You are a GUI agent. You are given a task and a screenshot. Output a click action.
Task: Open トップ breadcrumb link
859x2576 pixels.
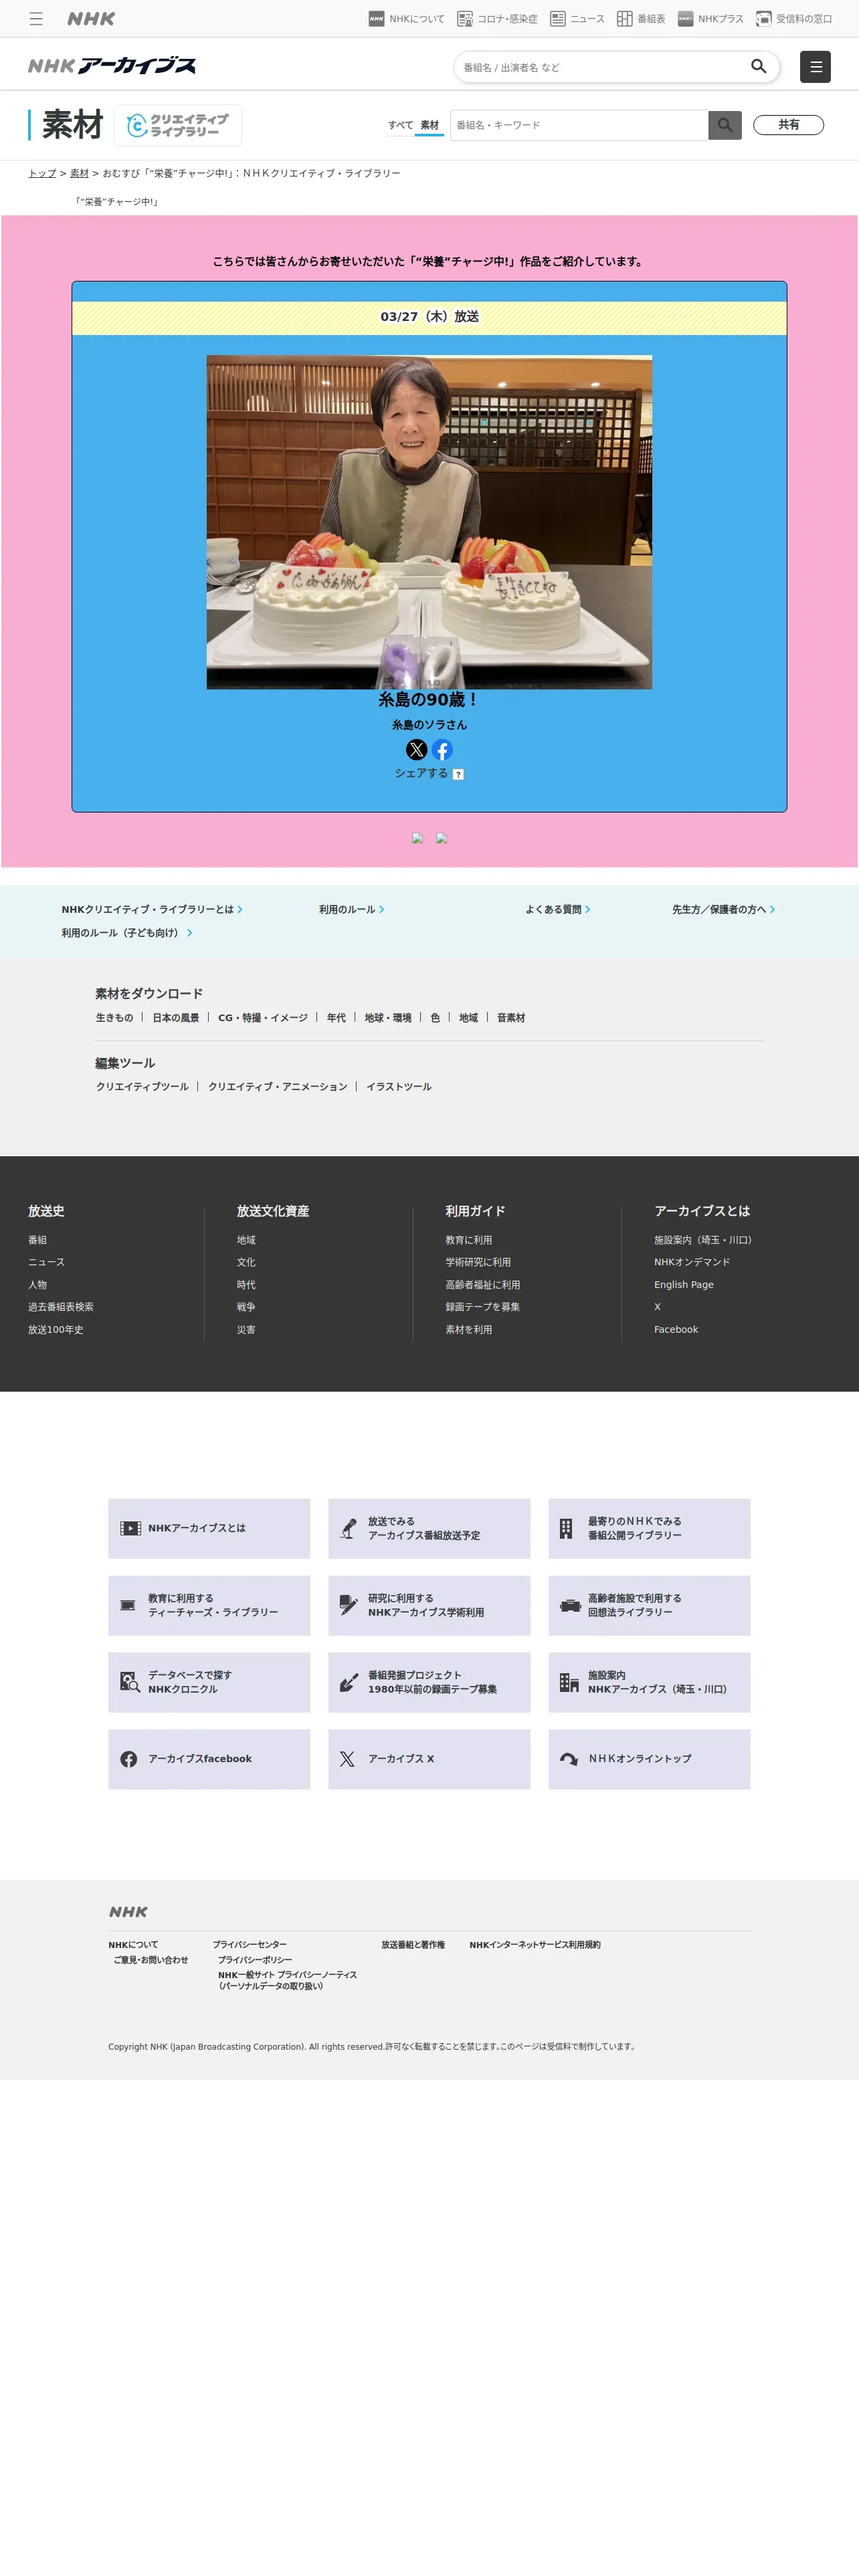[42, 173]
